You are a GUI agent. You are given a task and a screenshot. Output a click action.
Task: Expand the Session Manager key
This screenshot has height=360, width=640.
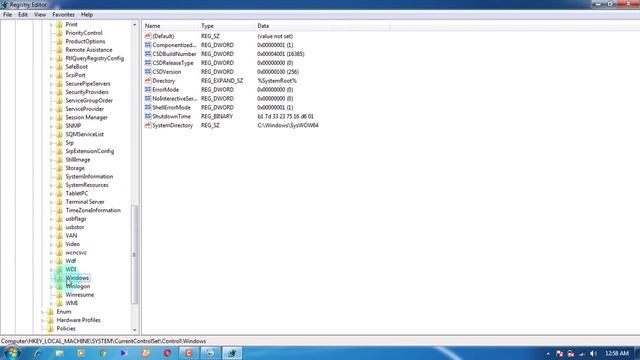(x=51, y=118)
